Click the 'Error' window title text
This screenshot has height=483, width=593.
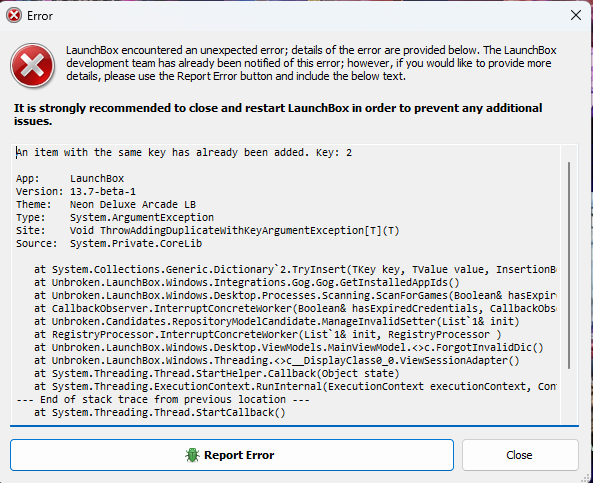point(40,16)
